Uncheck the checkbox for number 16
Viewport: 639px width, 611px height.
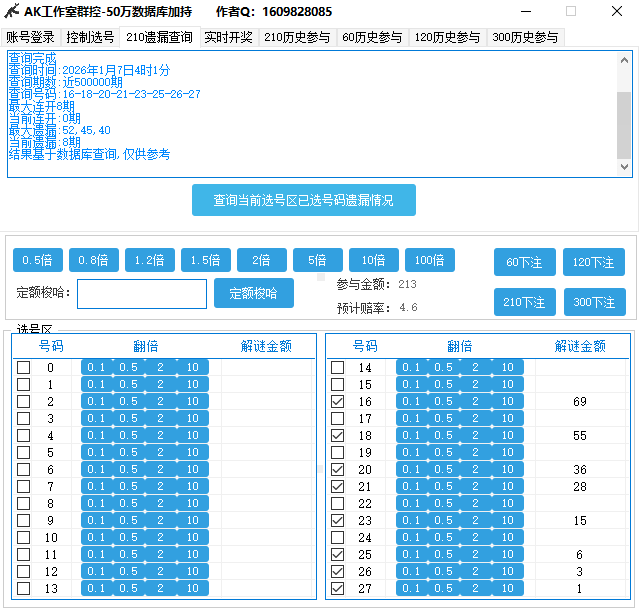(338, 401)
